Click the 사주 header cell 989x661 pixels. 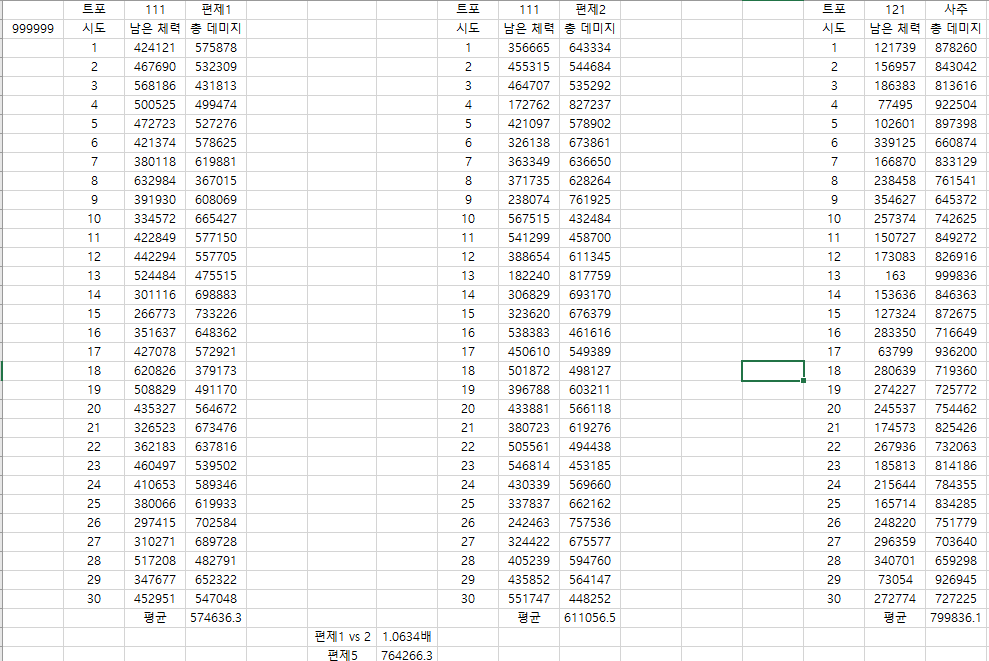(x=956, y=9)
